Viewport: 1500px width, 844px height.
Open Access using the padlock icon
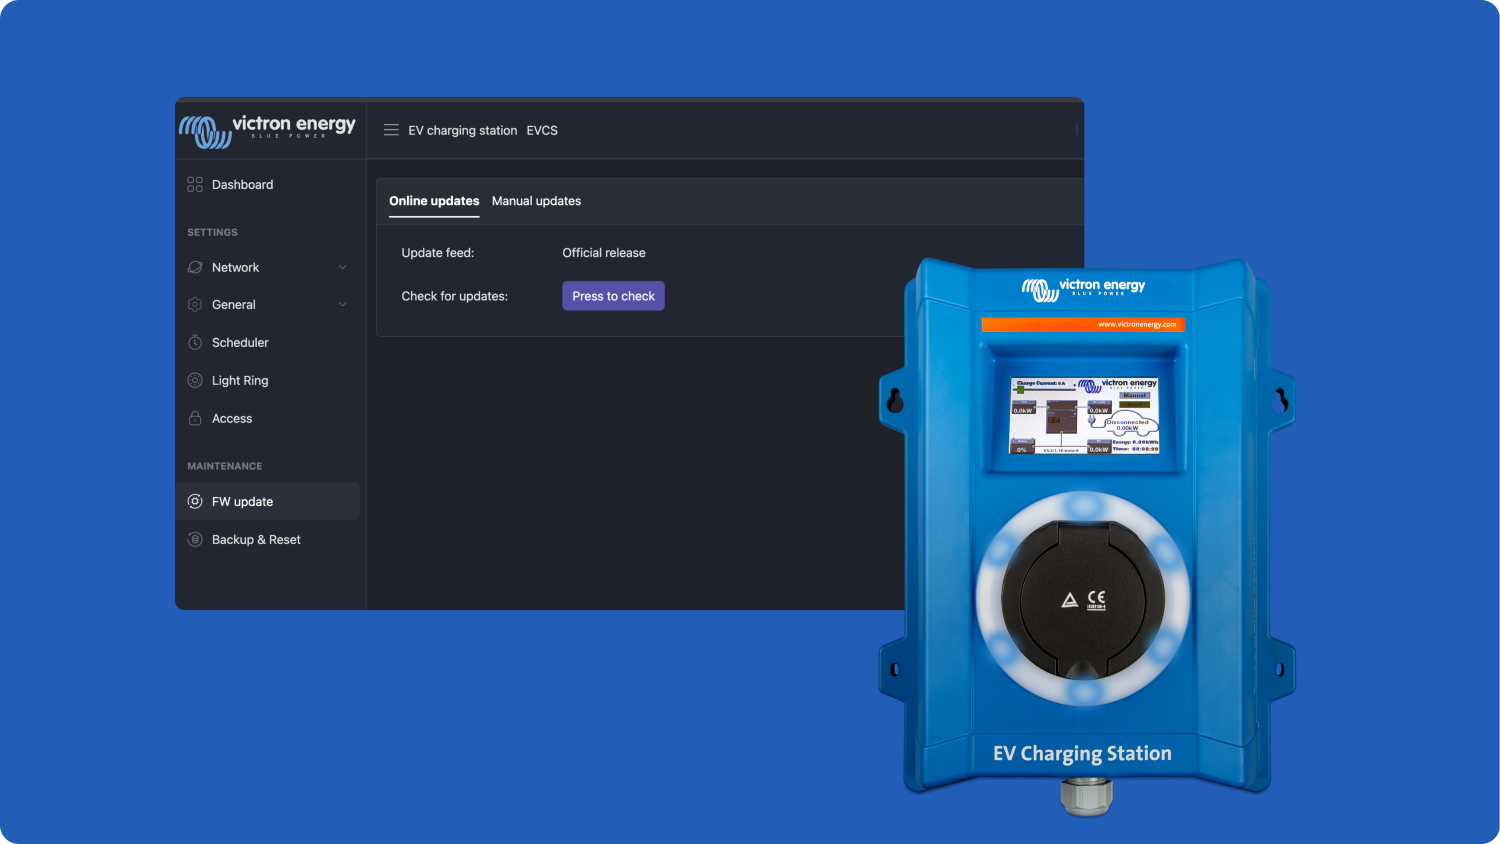click(x=195, y=419)
